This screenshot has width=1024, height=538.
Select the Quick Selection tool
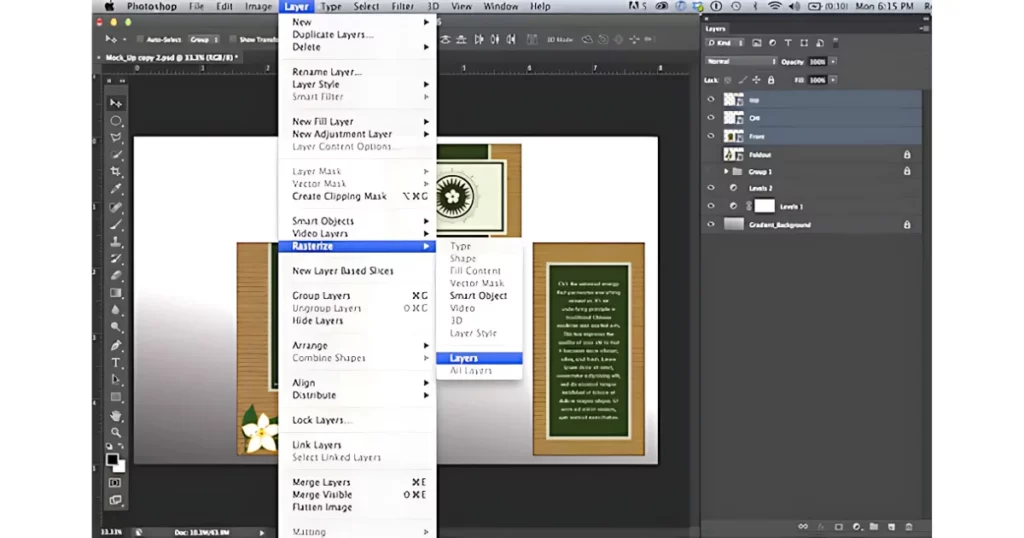click(x=116, y=155)
